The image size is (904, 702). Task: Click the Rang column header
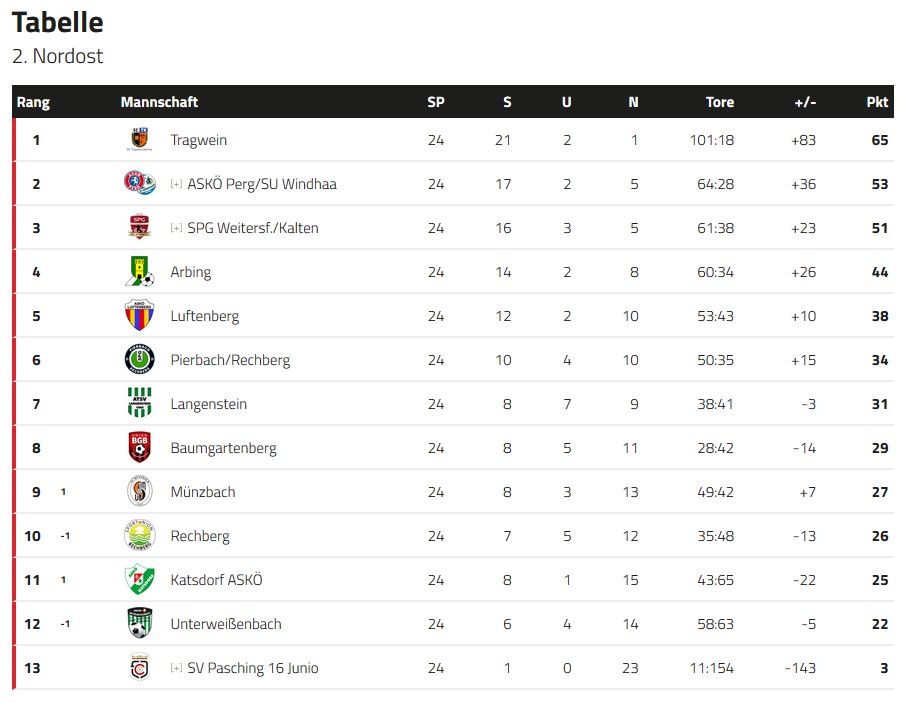33,102
